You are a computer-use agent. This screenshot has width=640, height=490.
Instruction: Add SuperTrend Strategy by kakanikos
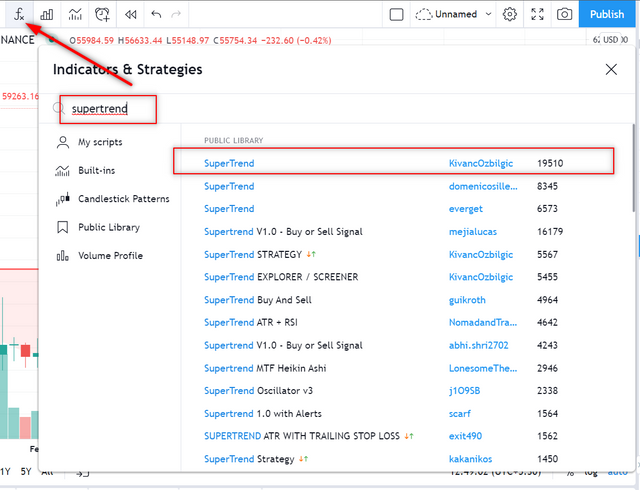393,459
